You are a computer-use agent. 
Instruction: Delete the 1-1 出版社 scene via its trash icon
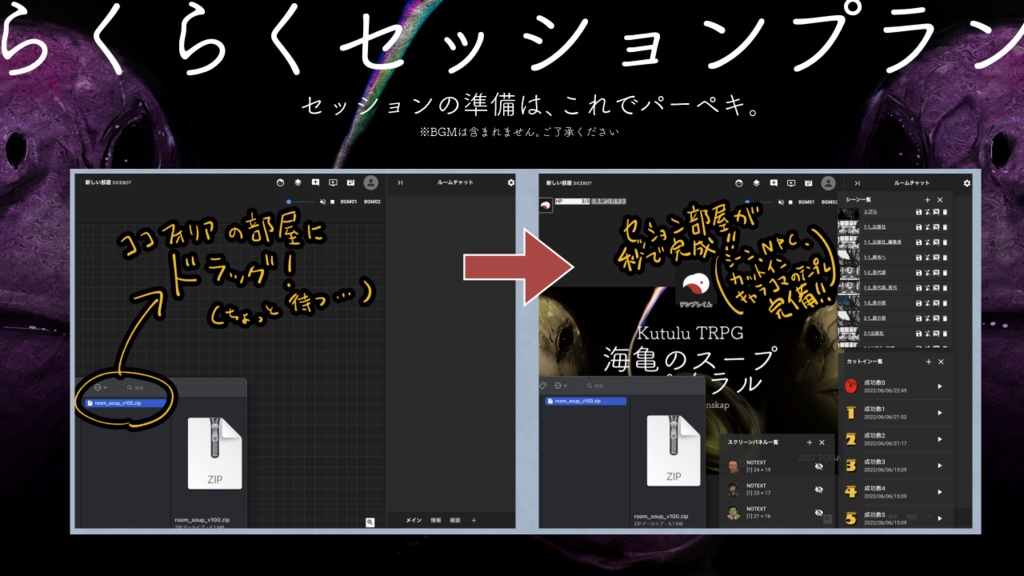[945, 227]
